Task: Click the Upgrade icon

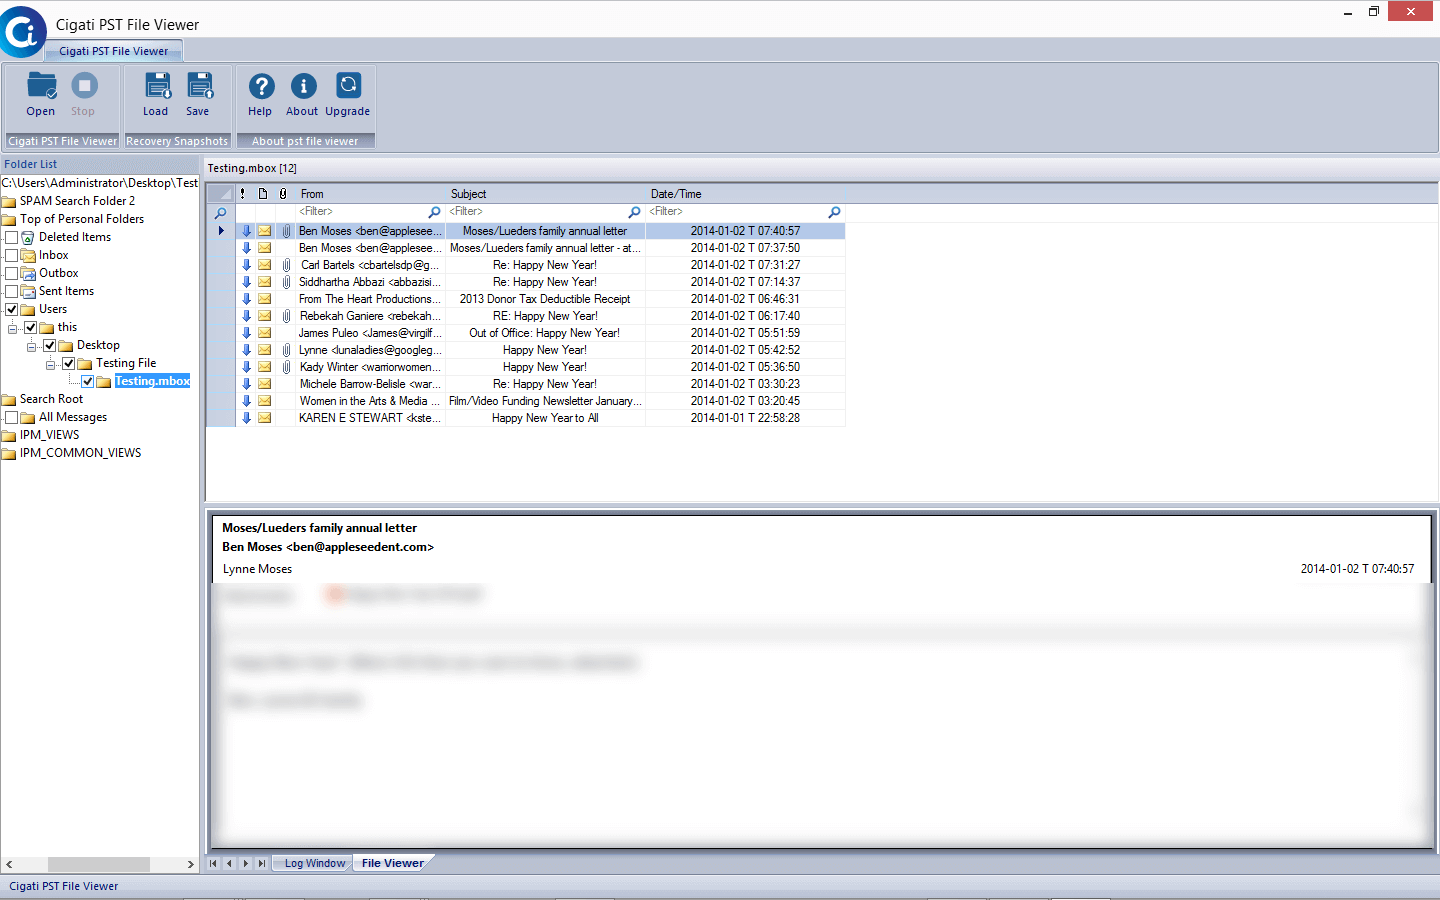Action: (x=348, y=86)
